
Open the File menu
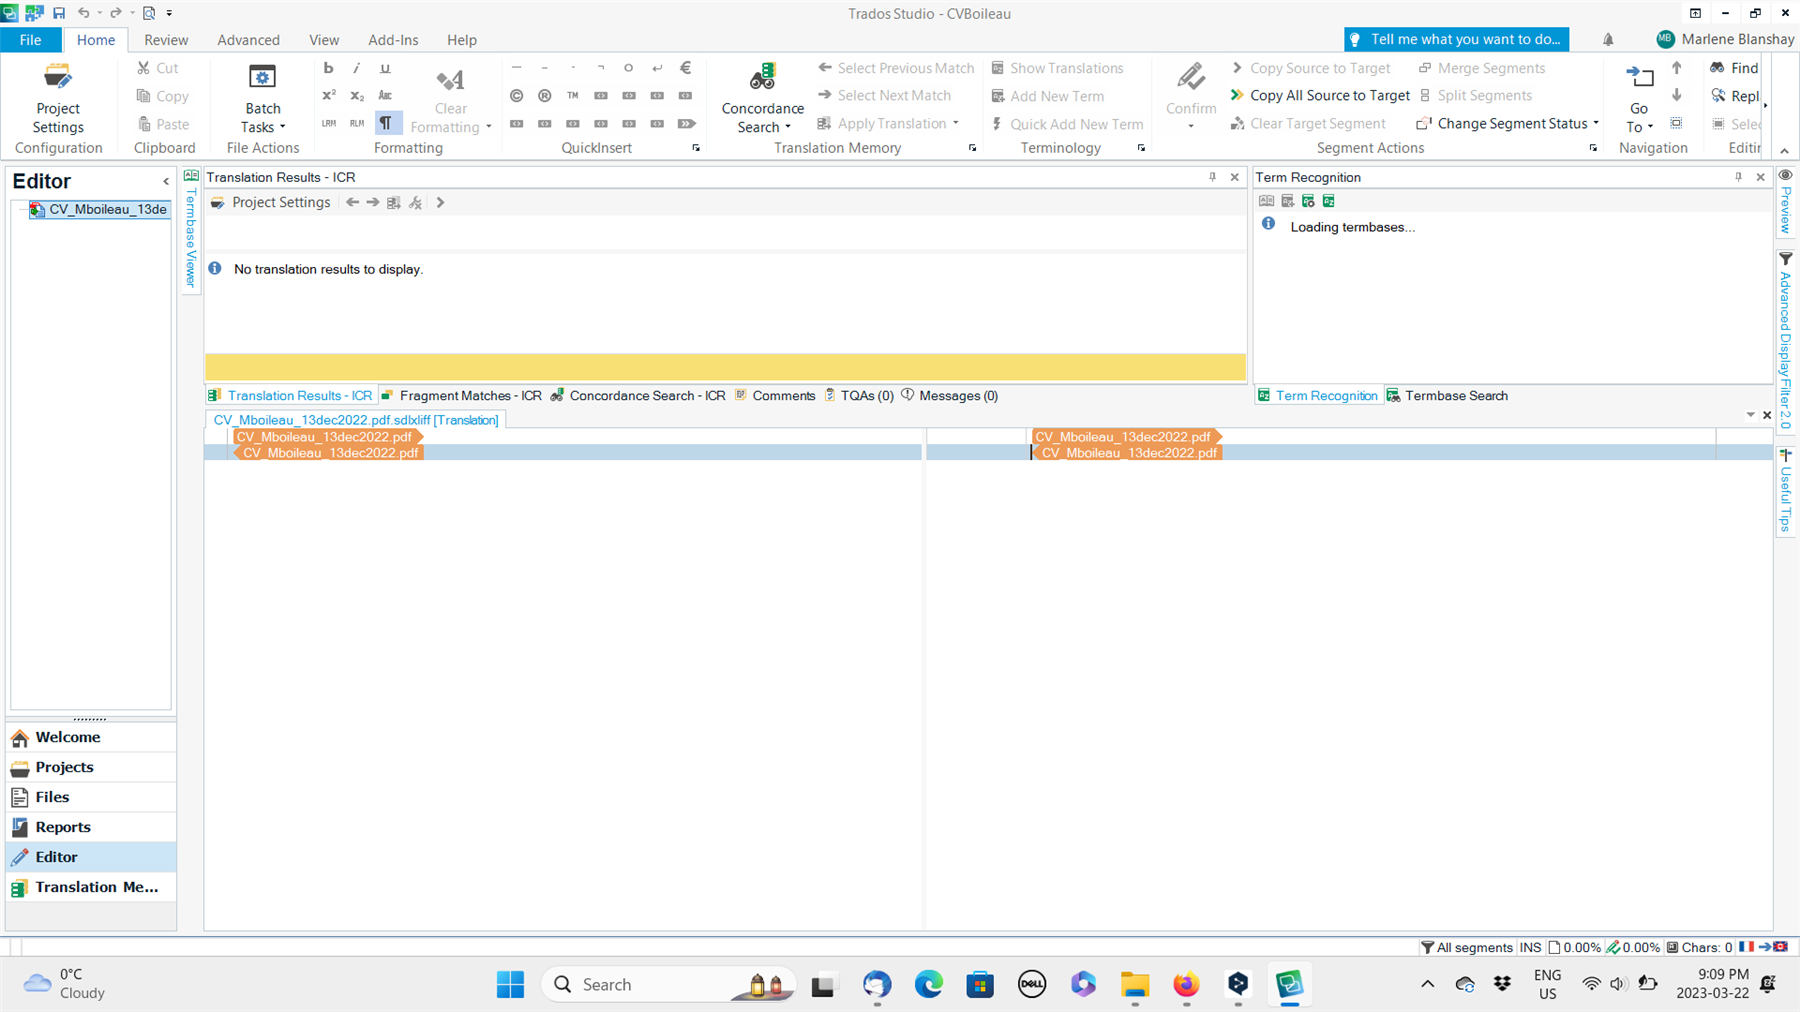[x=30, y=40]
